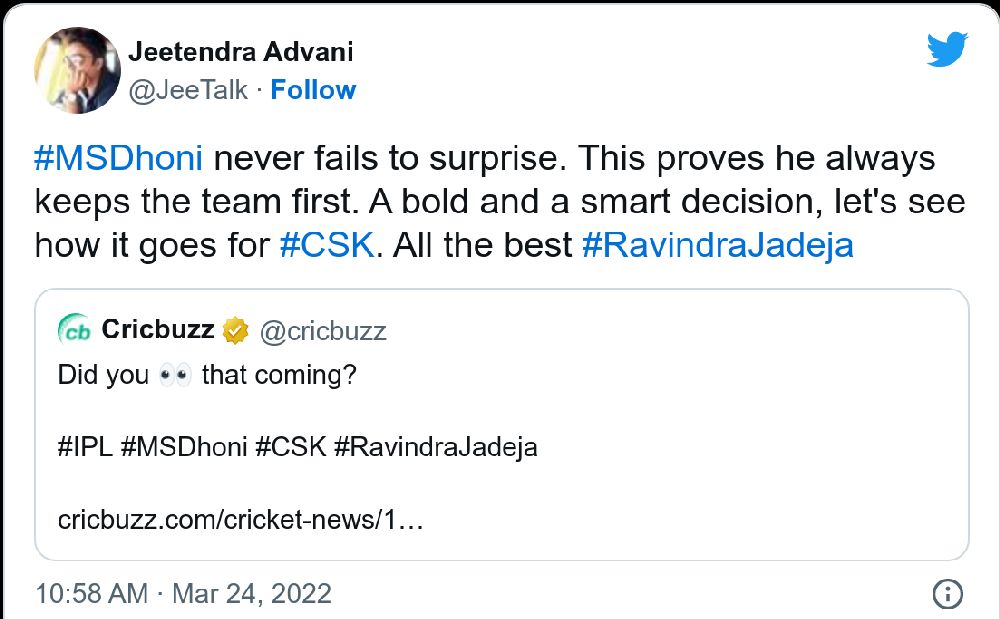Image resolution: width=1000 pixels, height=619 pixels.
Task: Click the Twitter bird logo
Action: click(946, 50)
